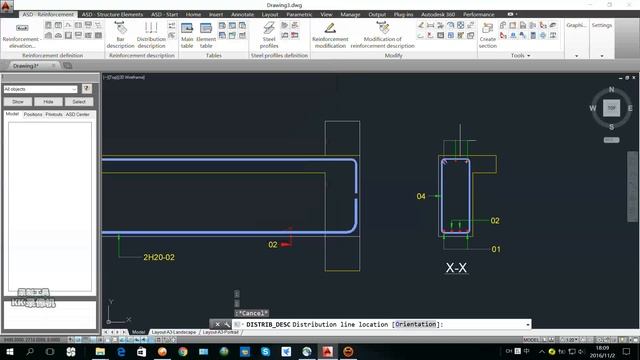
Task: Close the command line with X
Action: 217,324
